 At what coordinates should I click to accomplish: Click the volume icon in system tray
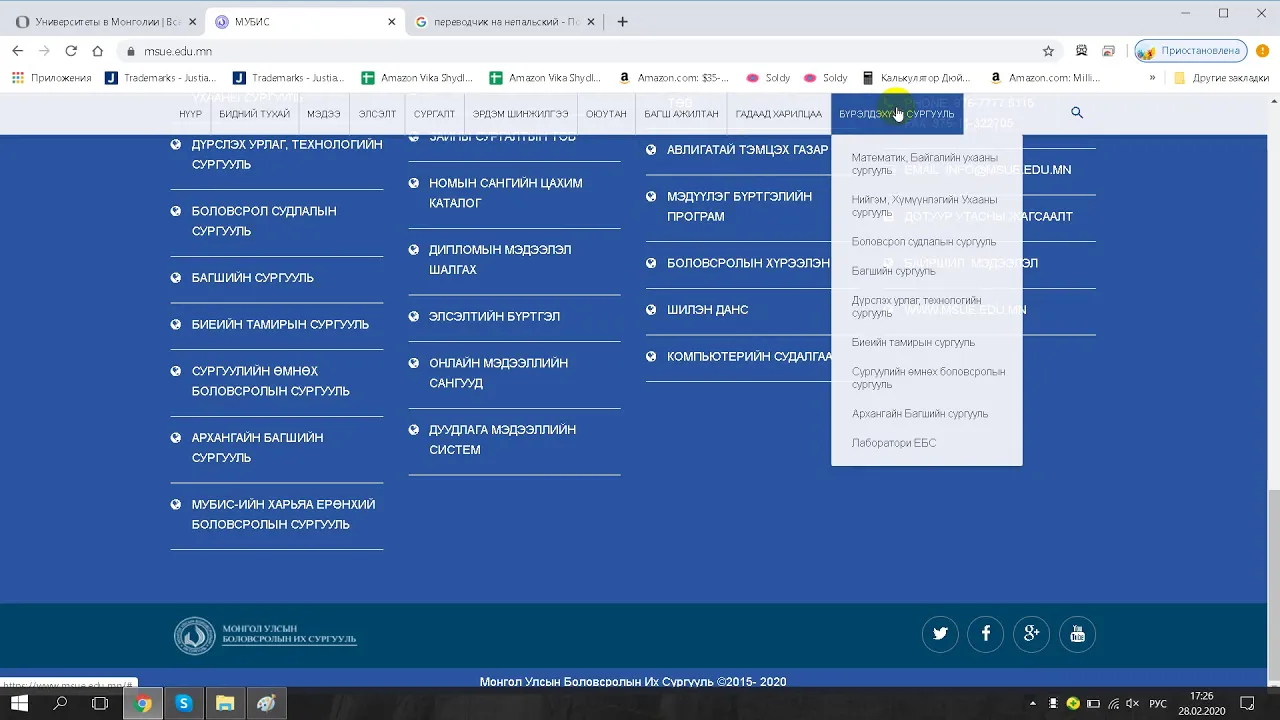1133,704
